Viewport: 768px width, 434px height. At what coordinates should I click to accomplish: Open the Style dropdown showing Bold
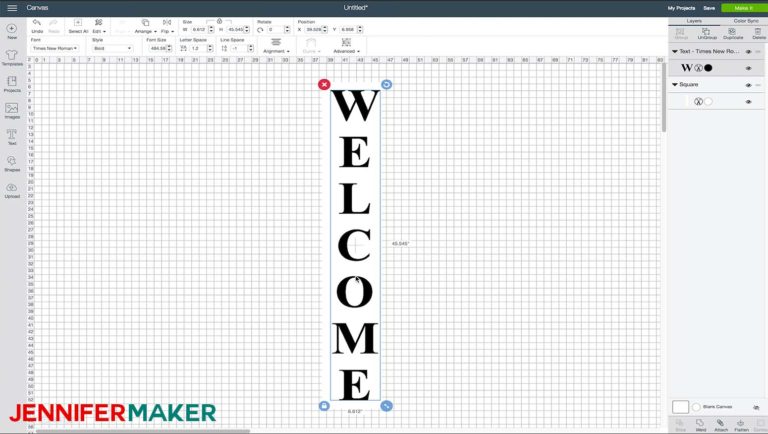112,48
